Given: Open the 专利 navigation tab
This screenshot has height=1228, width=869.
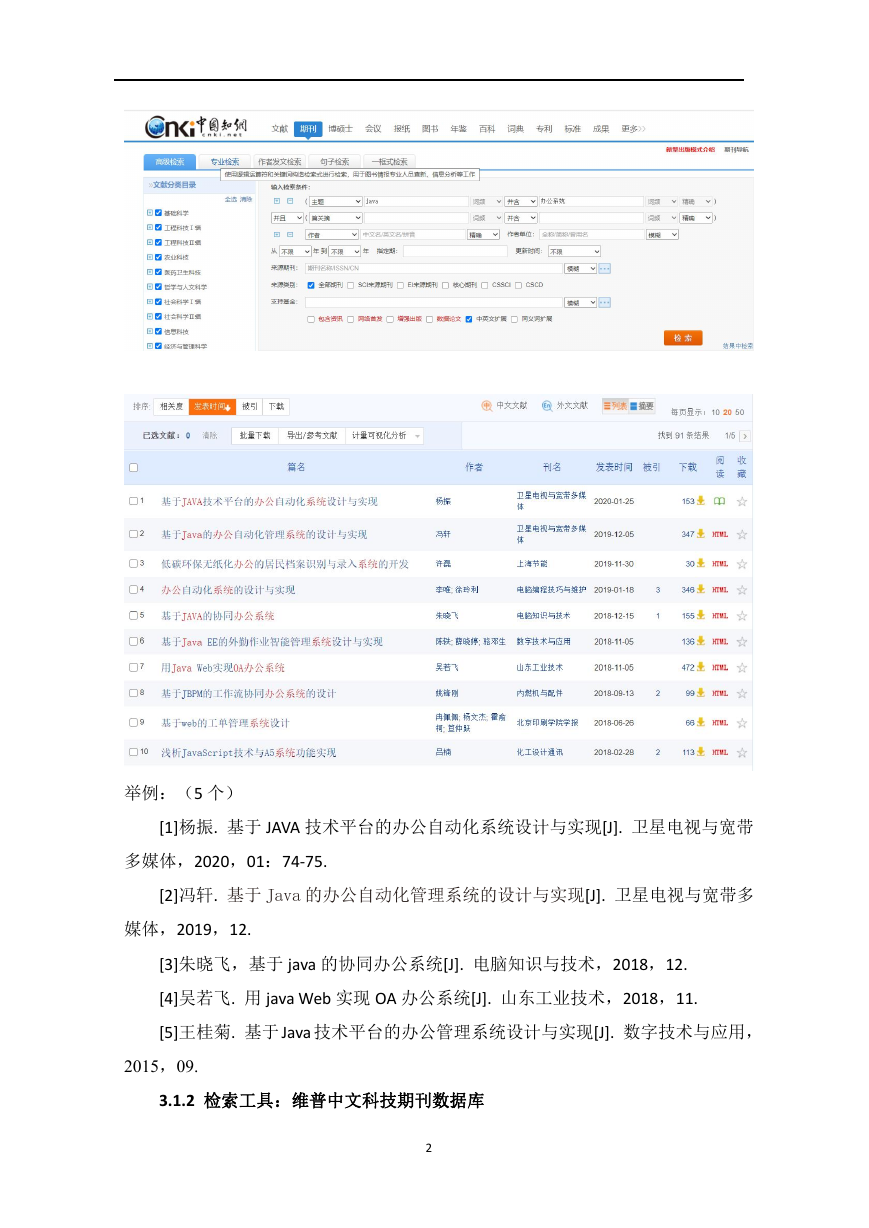Looking at the screenshot, I should pyautogui.click(x=544, y=128).
